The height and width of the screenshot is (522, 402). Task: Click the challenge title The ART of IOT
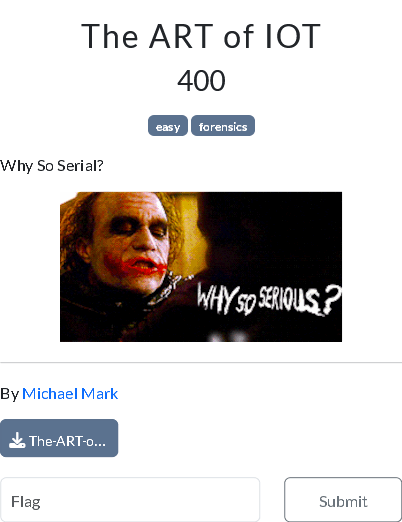point(201,36)
